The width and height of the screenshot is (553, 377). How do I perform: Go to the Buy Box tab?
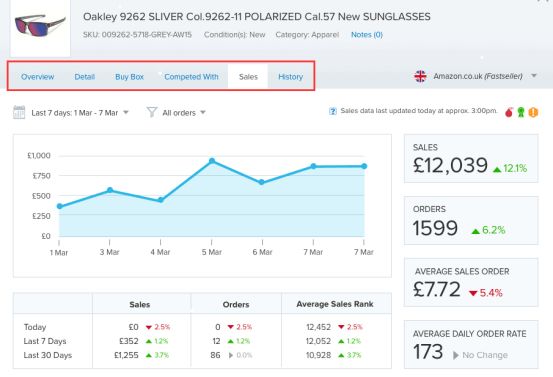129,77
